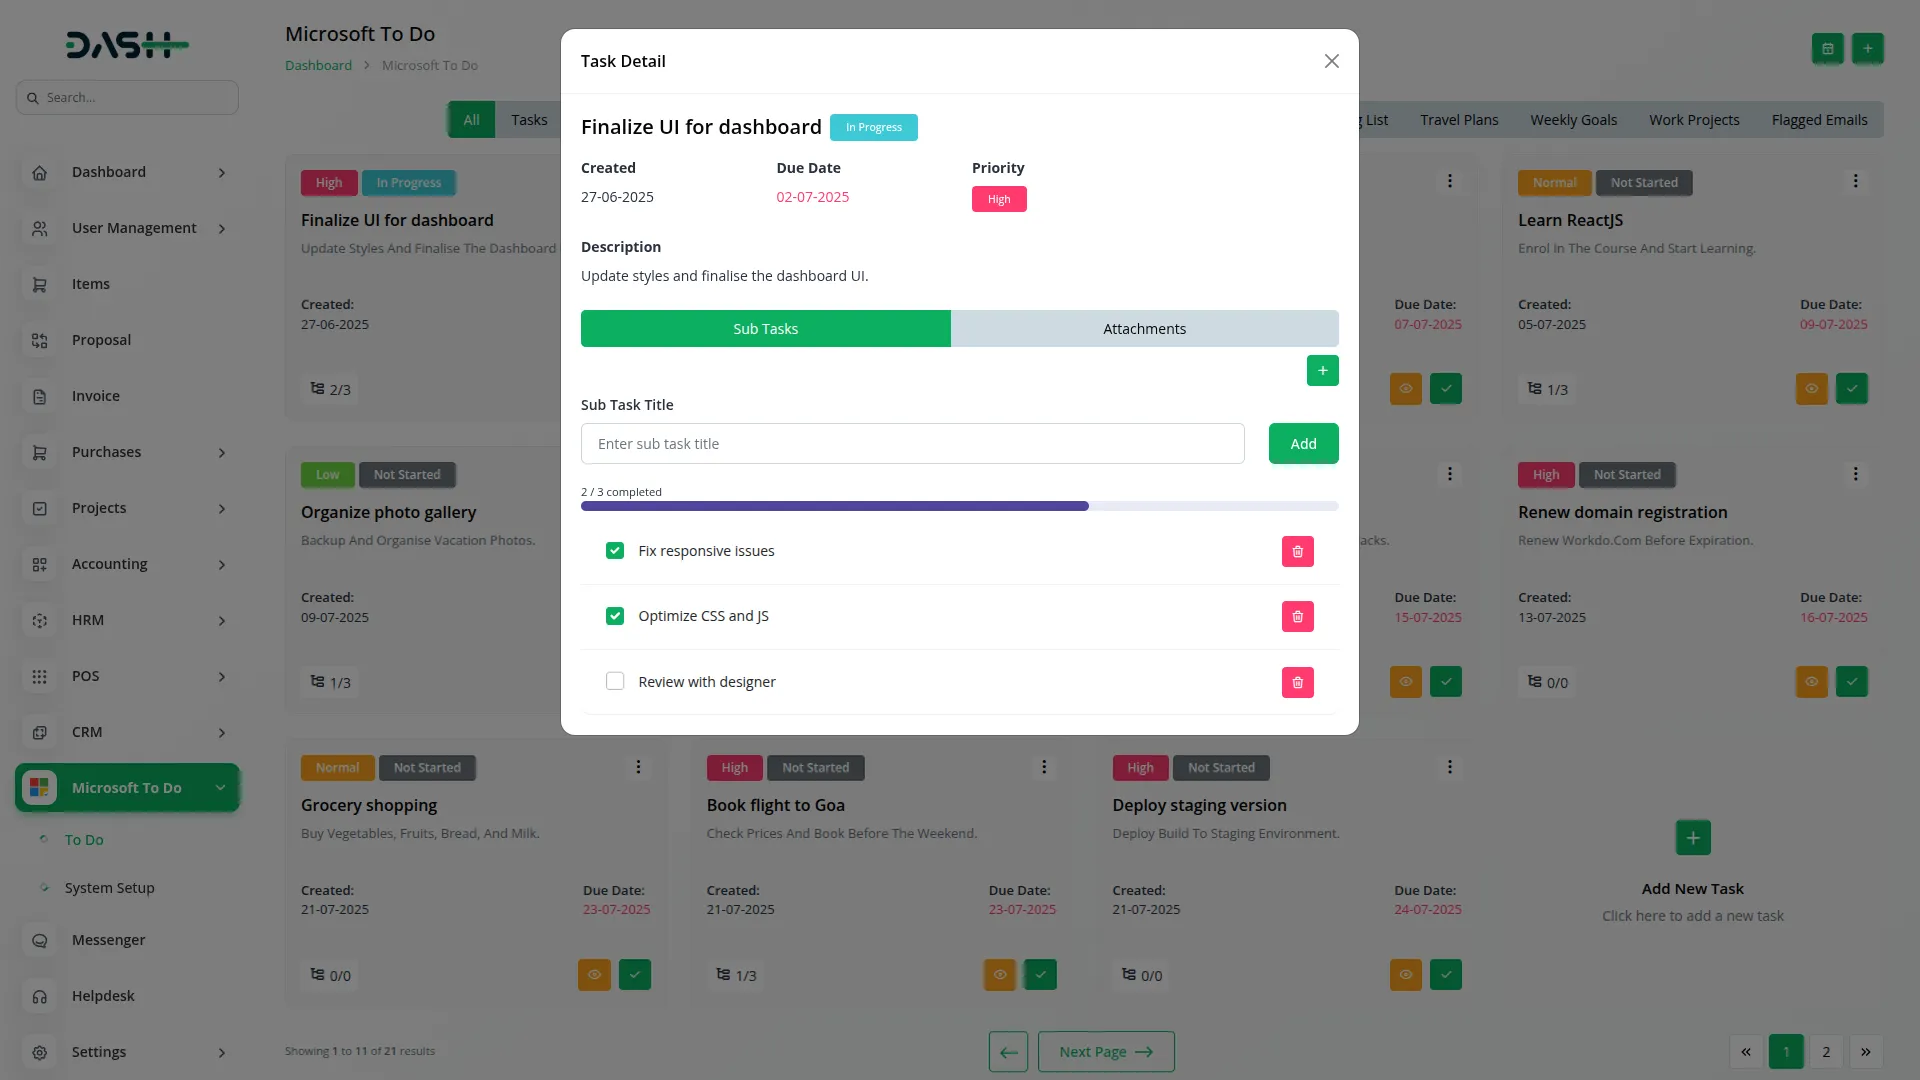Uncheck the 'Optimize CSS and JS' subtask
Viewport: 1920px width, 1080px height.
[615, 616]
